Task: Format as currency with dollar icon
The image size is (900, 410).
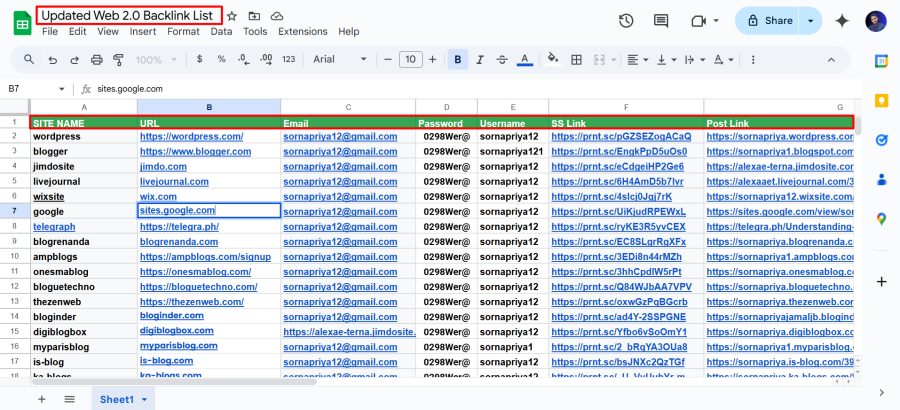Action: coord(199,59)
